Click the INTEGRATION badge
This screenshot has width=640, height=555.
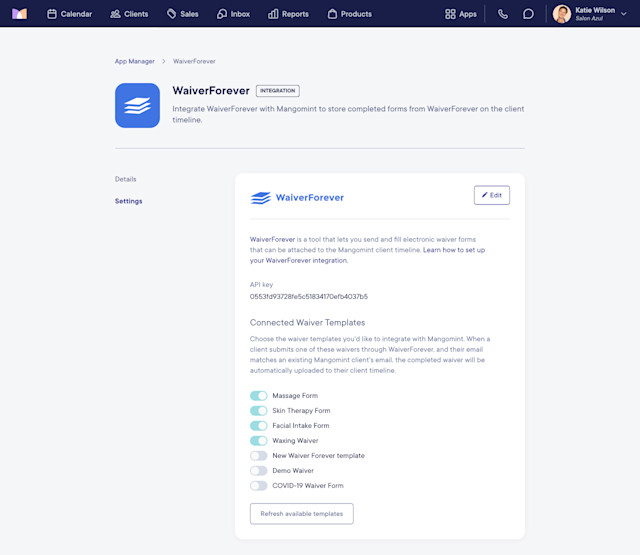click(278, 91)
